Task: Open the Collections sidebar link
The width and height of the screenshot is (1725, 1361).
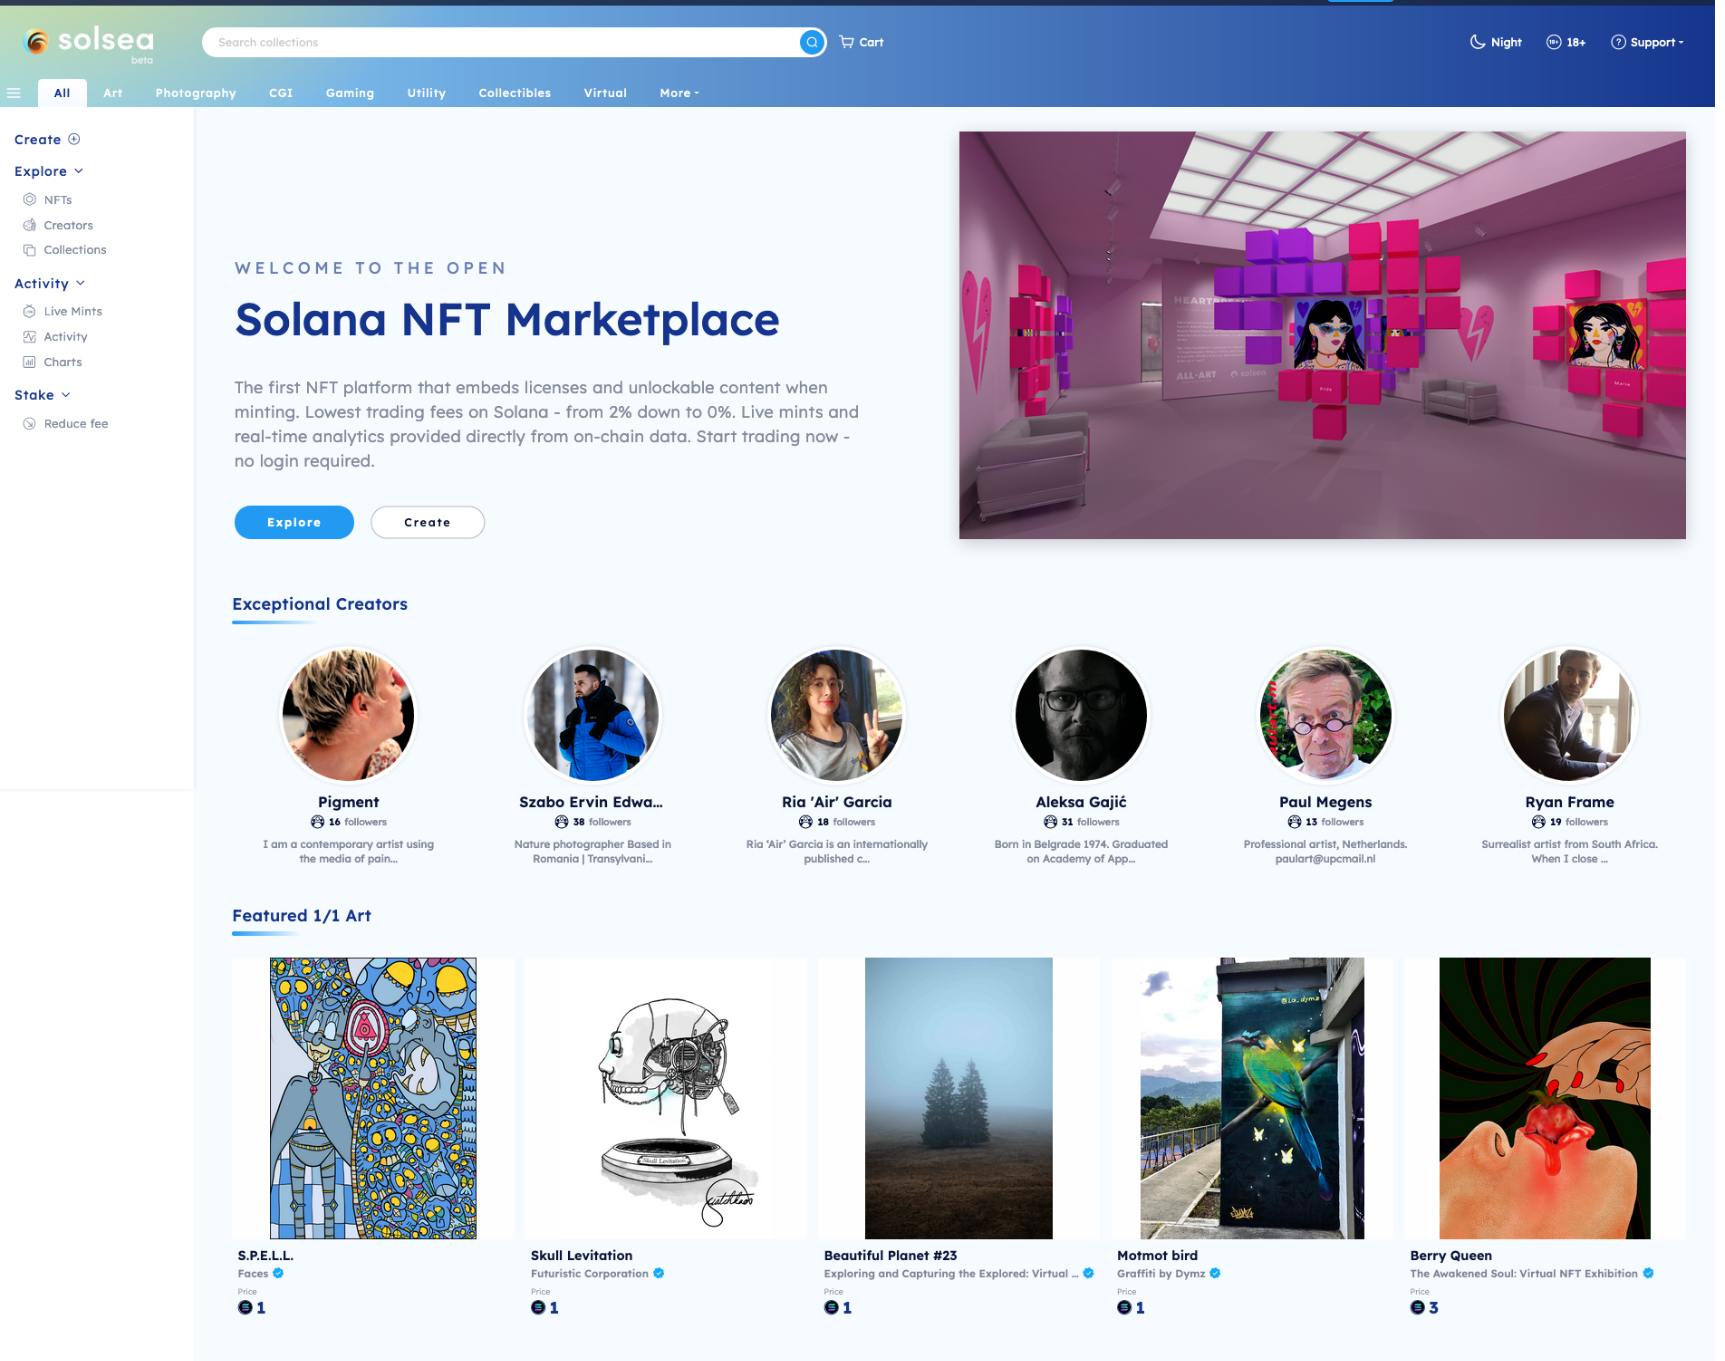Action: coord(75,251)
